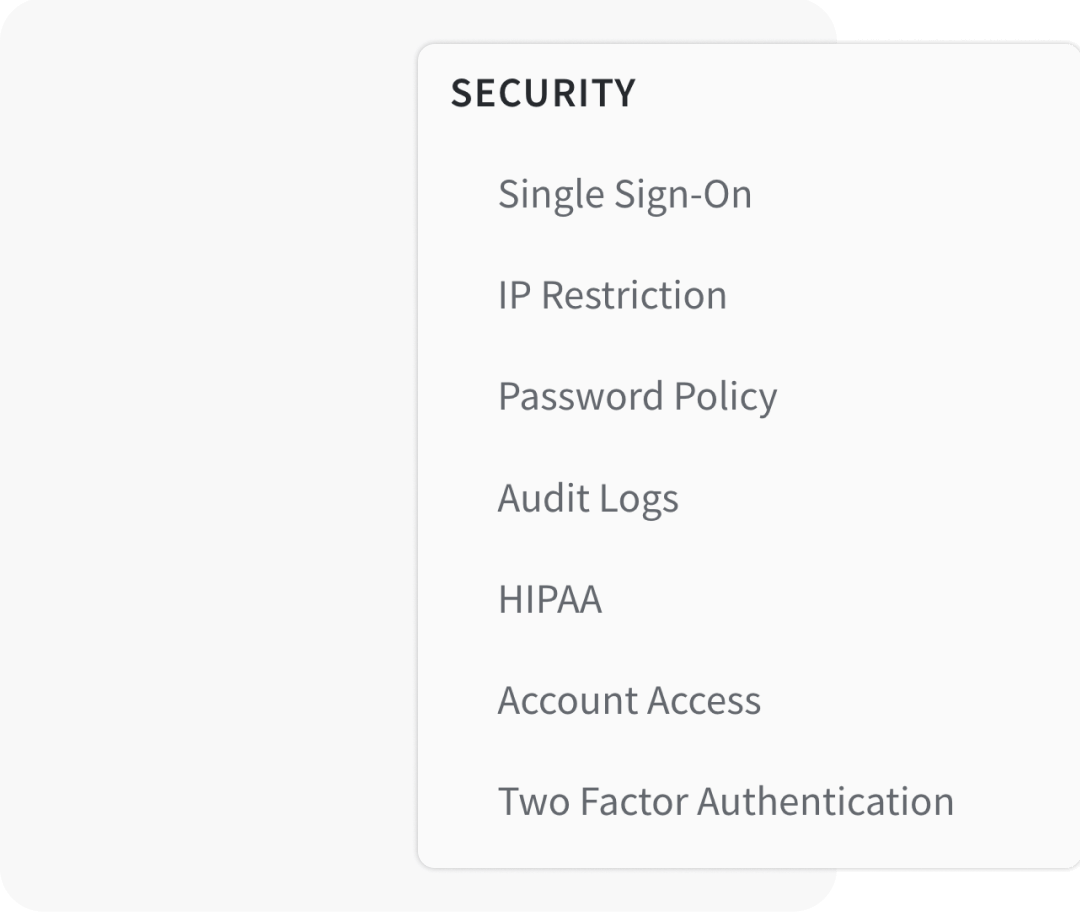Click the SECURITY section heading

544,92
